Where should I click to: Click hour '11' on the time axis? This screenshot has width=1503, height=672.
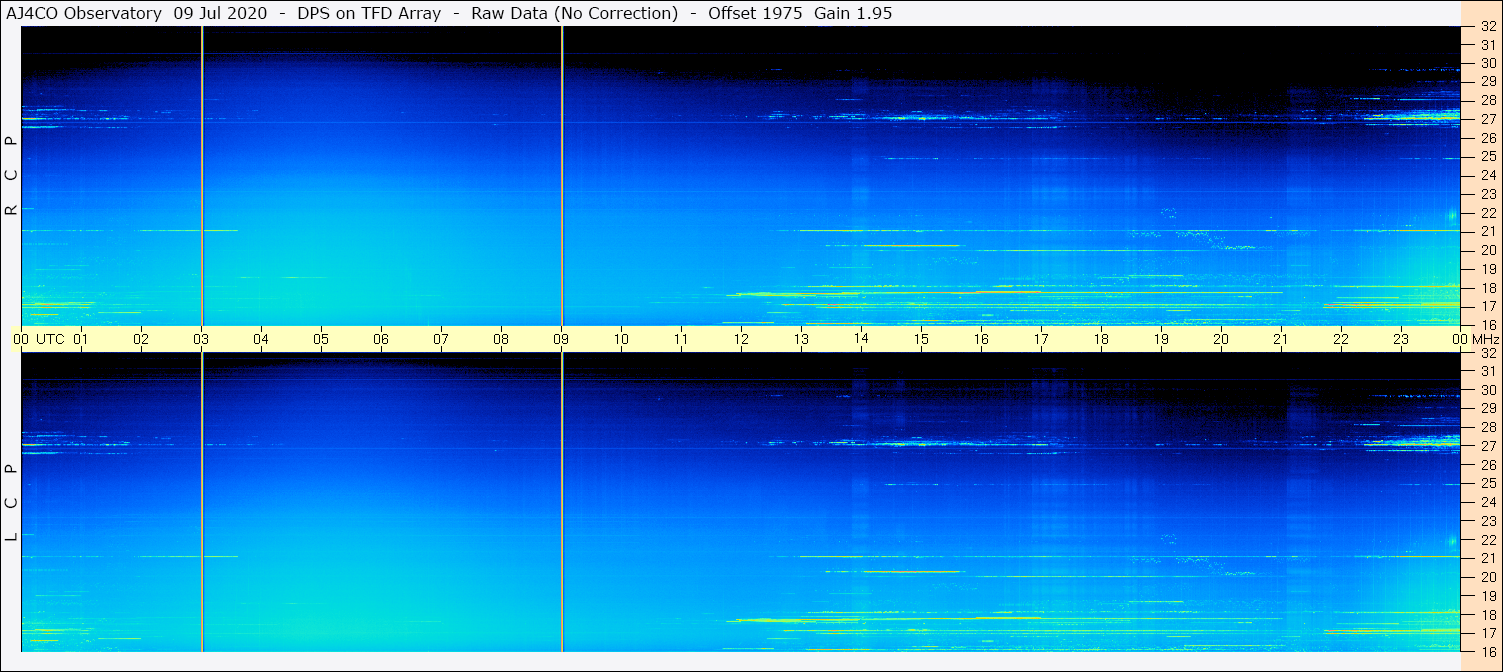681,339
